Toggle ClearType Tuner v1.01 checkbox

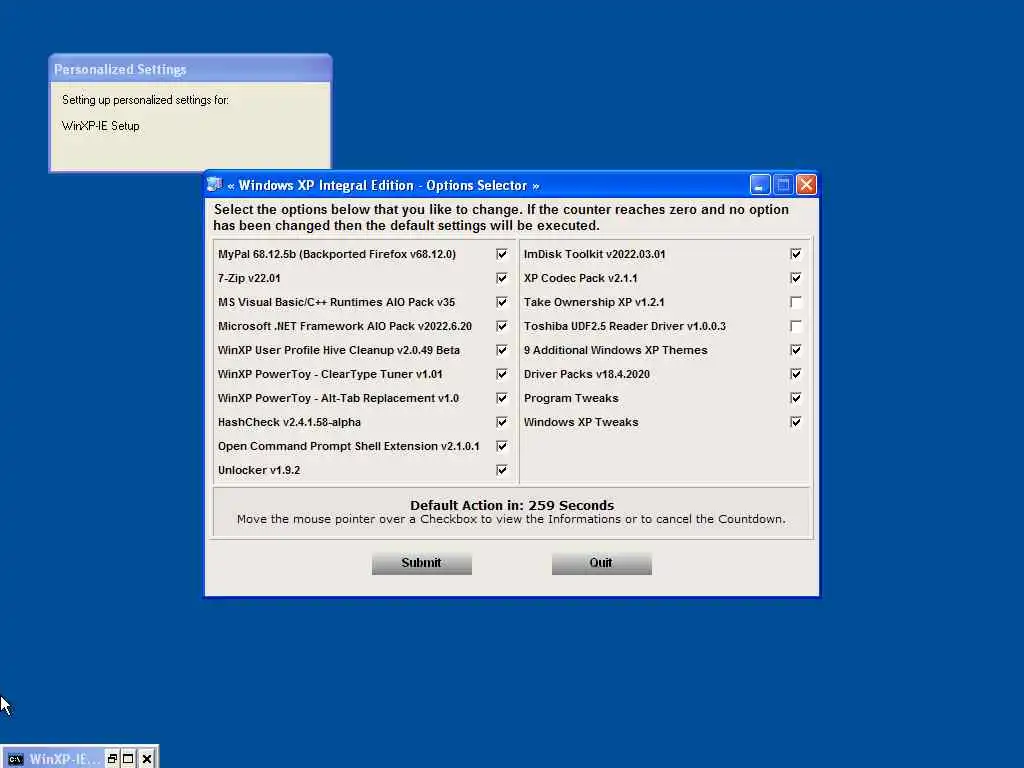tap(502, 374)
